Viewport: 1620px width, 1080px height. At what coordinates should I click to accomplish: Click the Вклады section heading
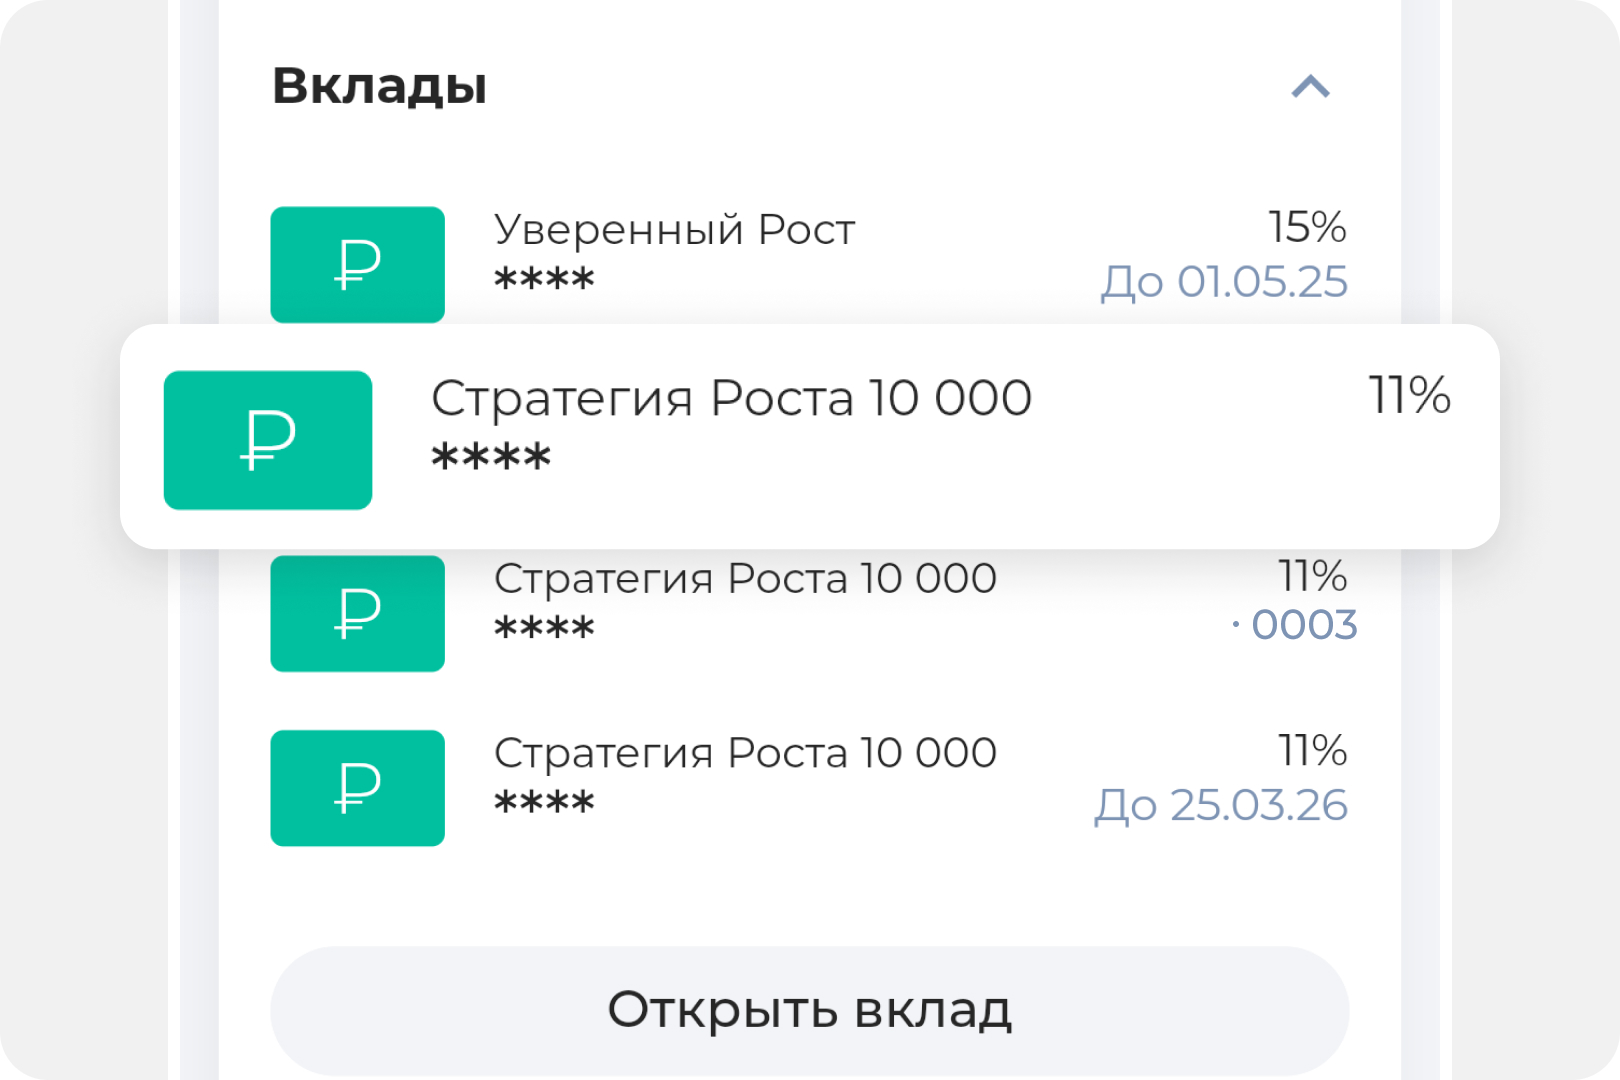tap(380, 87)
